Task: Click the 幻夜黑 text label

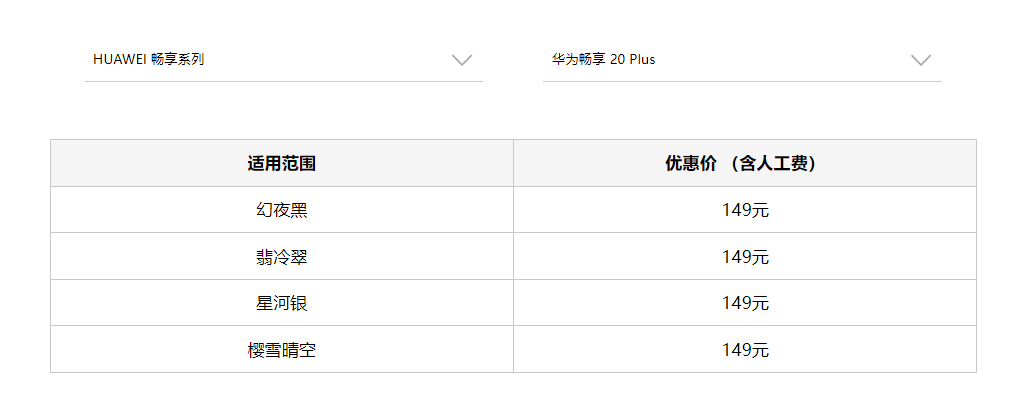Action: (282, 210)
